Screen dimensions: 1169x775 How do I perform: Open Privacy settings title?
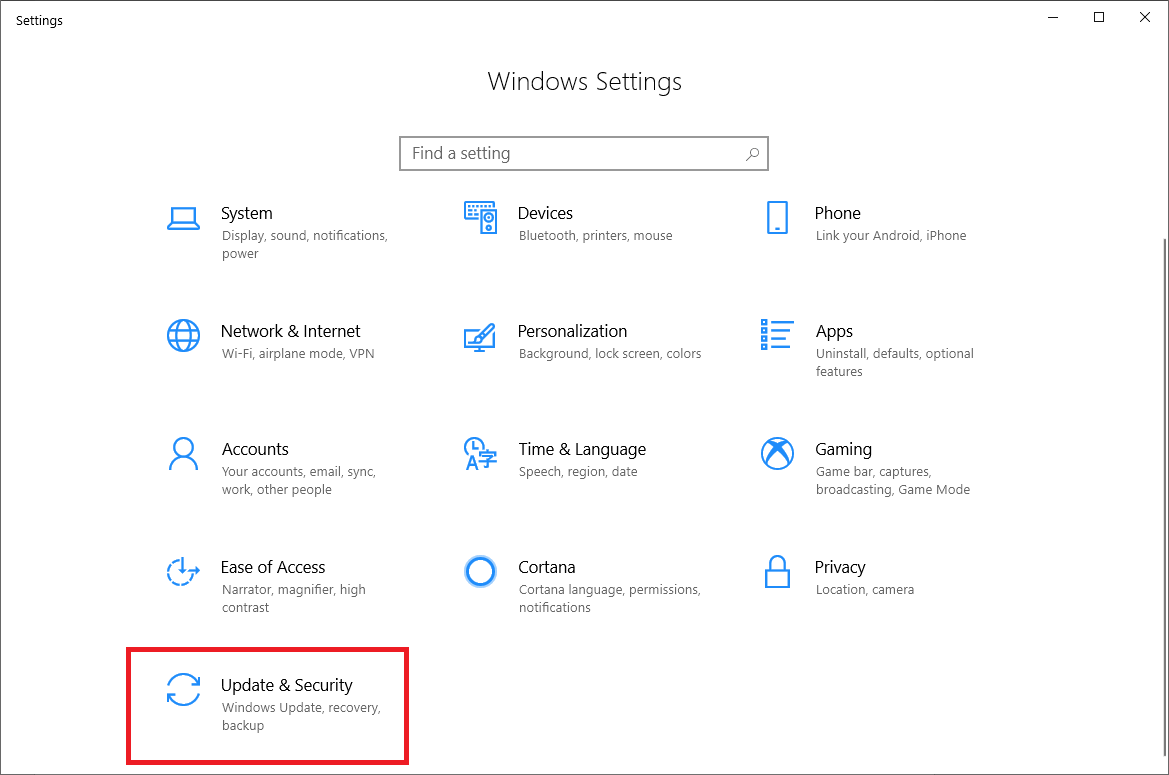(x=839, y=568)
